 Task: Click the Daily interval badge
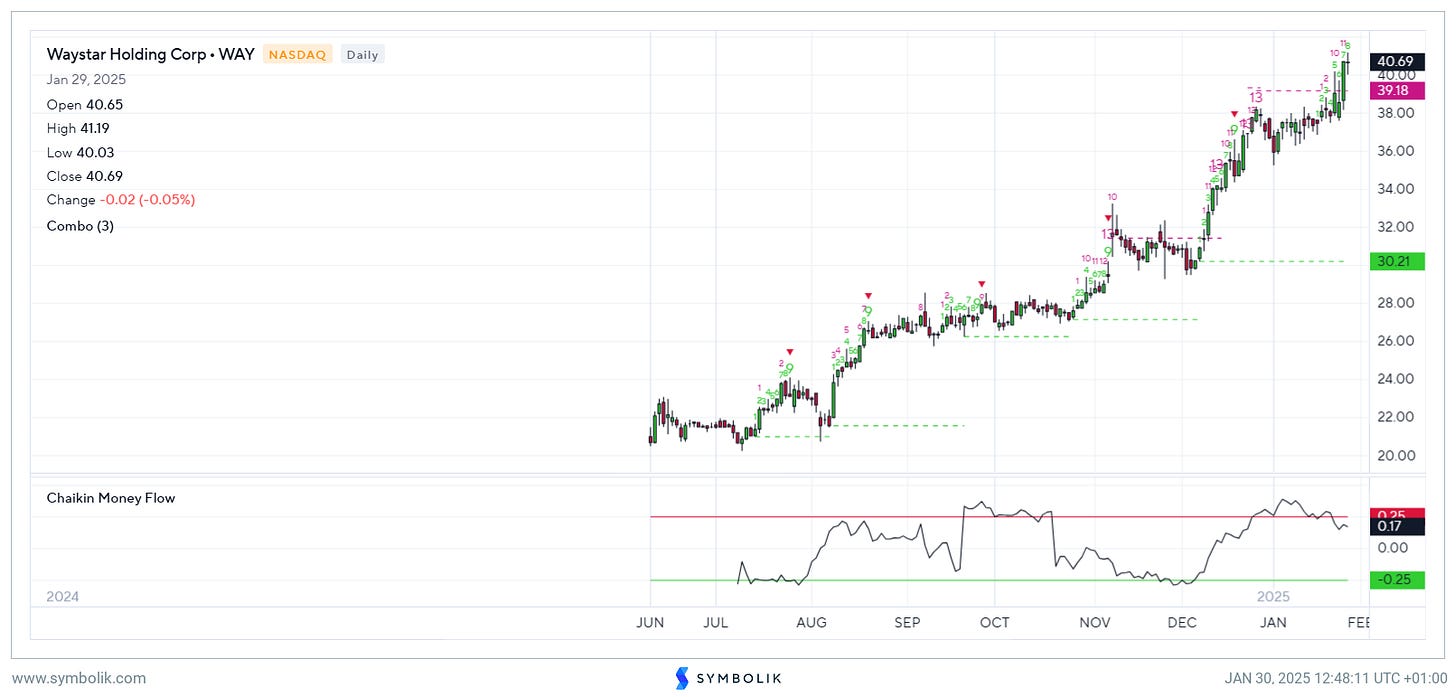tap(362, 55)
